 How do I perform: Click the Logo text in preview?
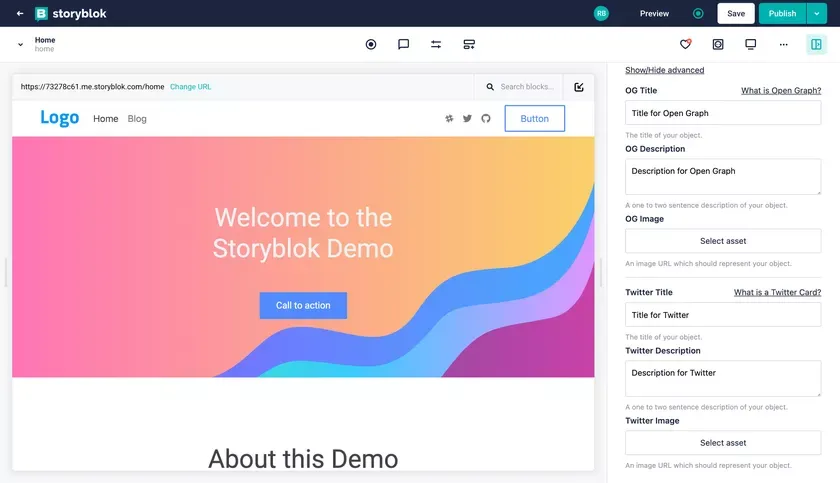(59, 118)
